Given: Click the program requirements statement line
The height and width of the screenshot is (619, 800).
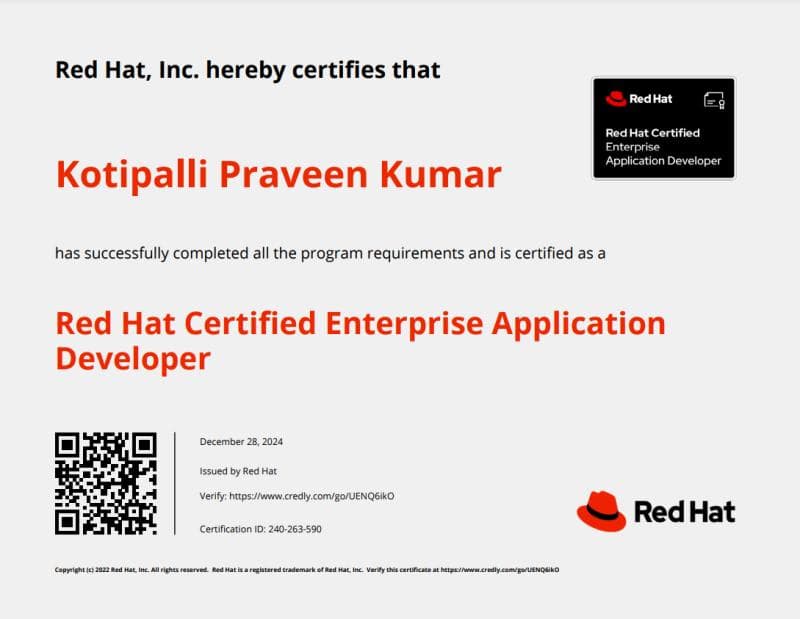Looking at the screenshot, I should (331, 253).
